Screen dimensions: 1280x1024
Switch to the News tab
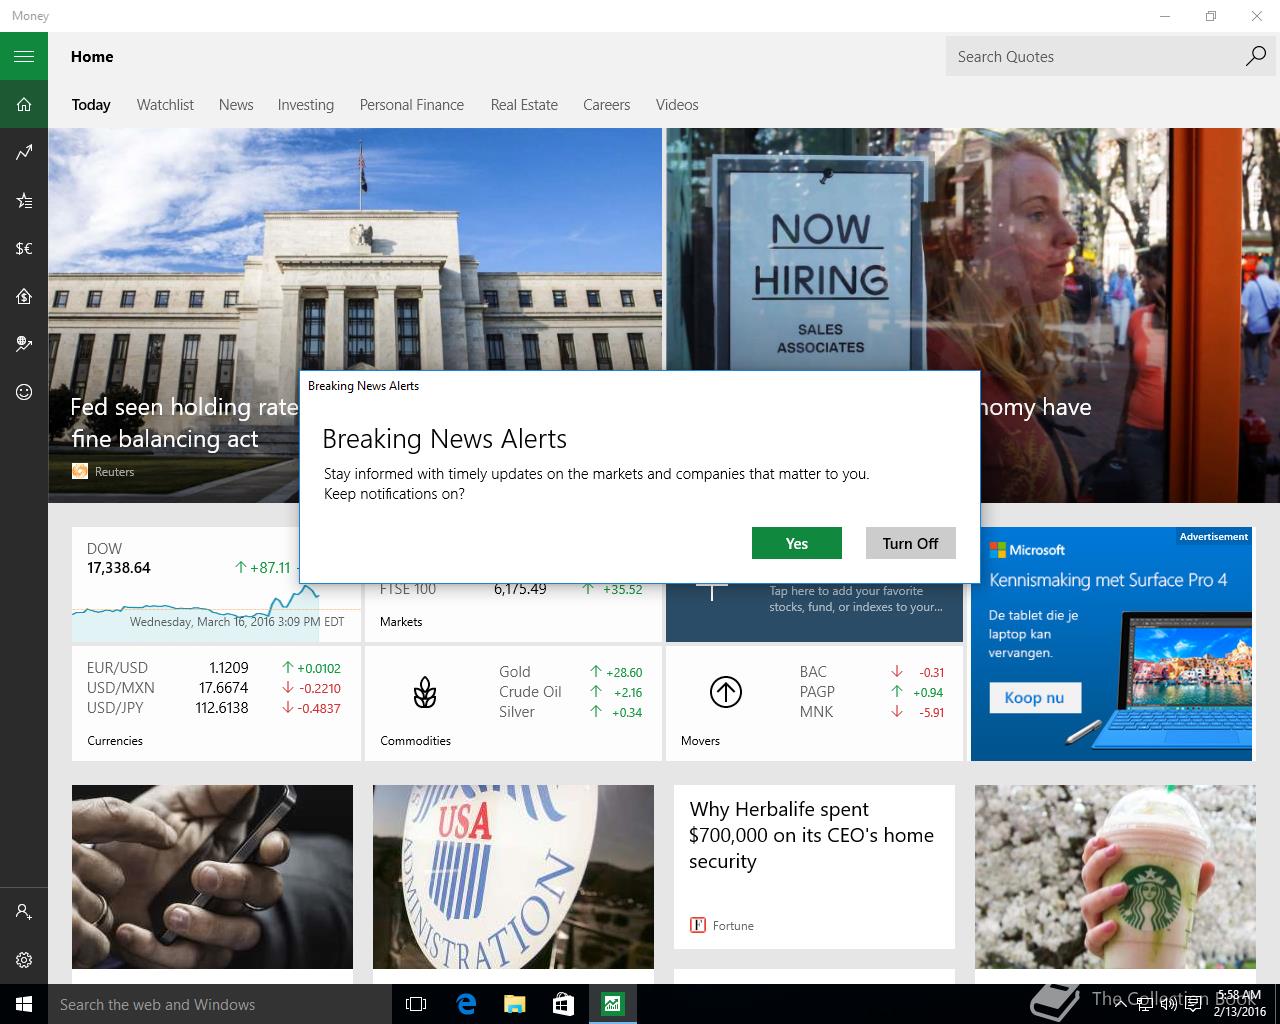pyautogui.click(x=236, y=105)
